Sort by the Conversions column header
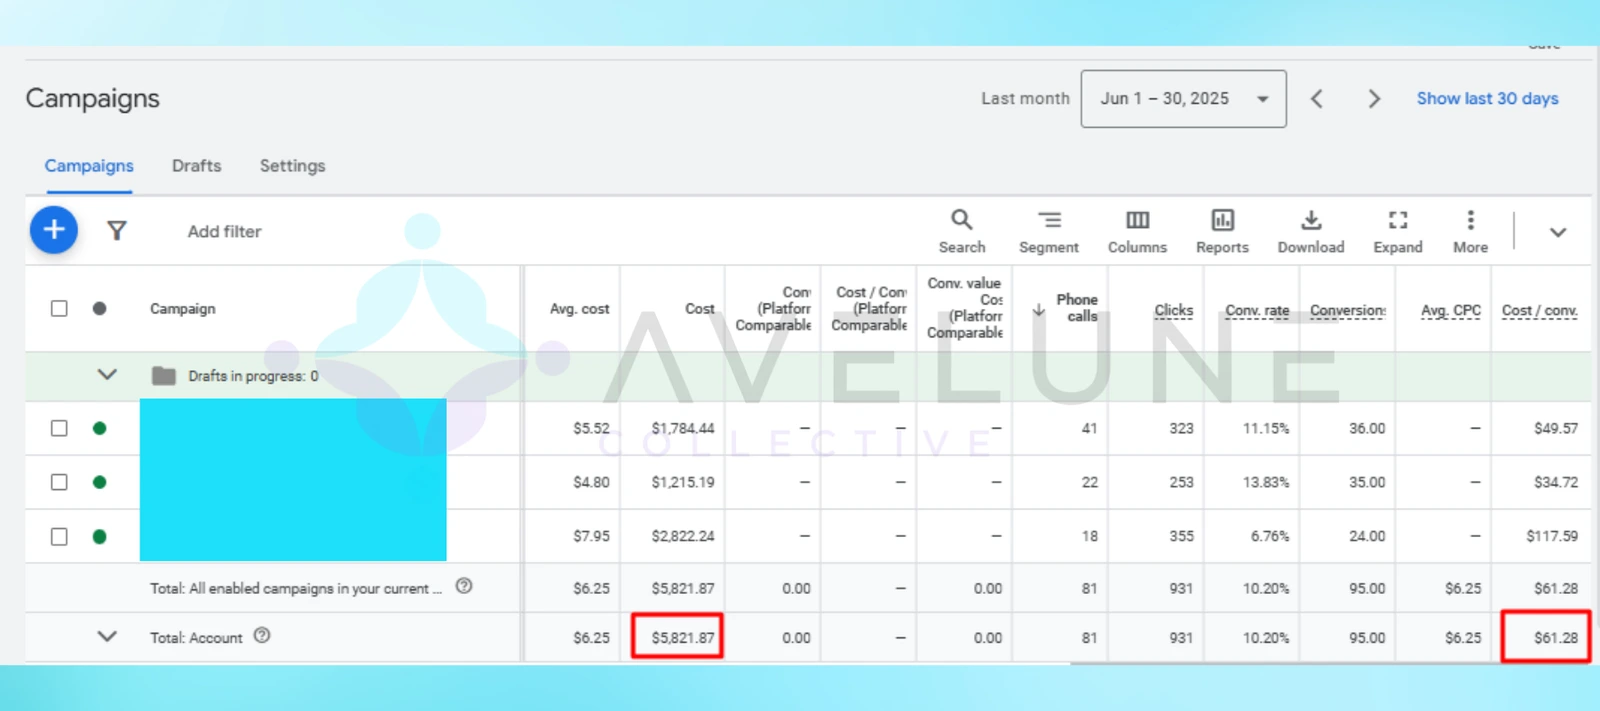The image size is (1600, 711). coord(1348,311)
